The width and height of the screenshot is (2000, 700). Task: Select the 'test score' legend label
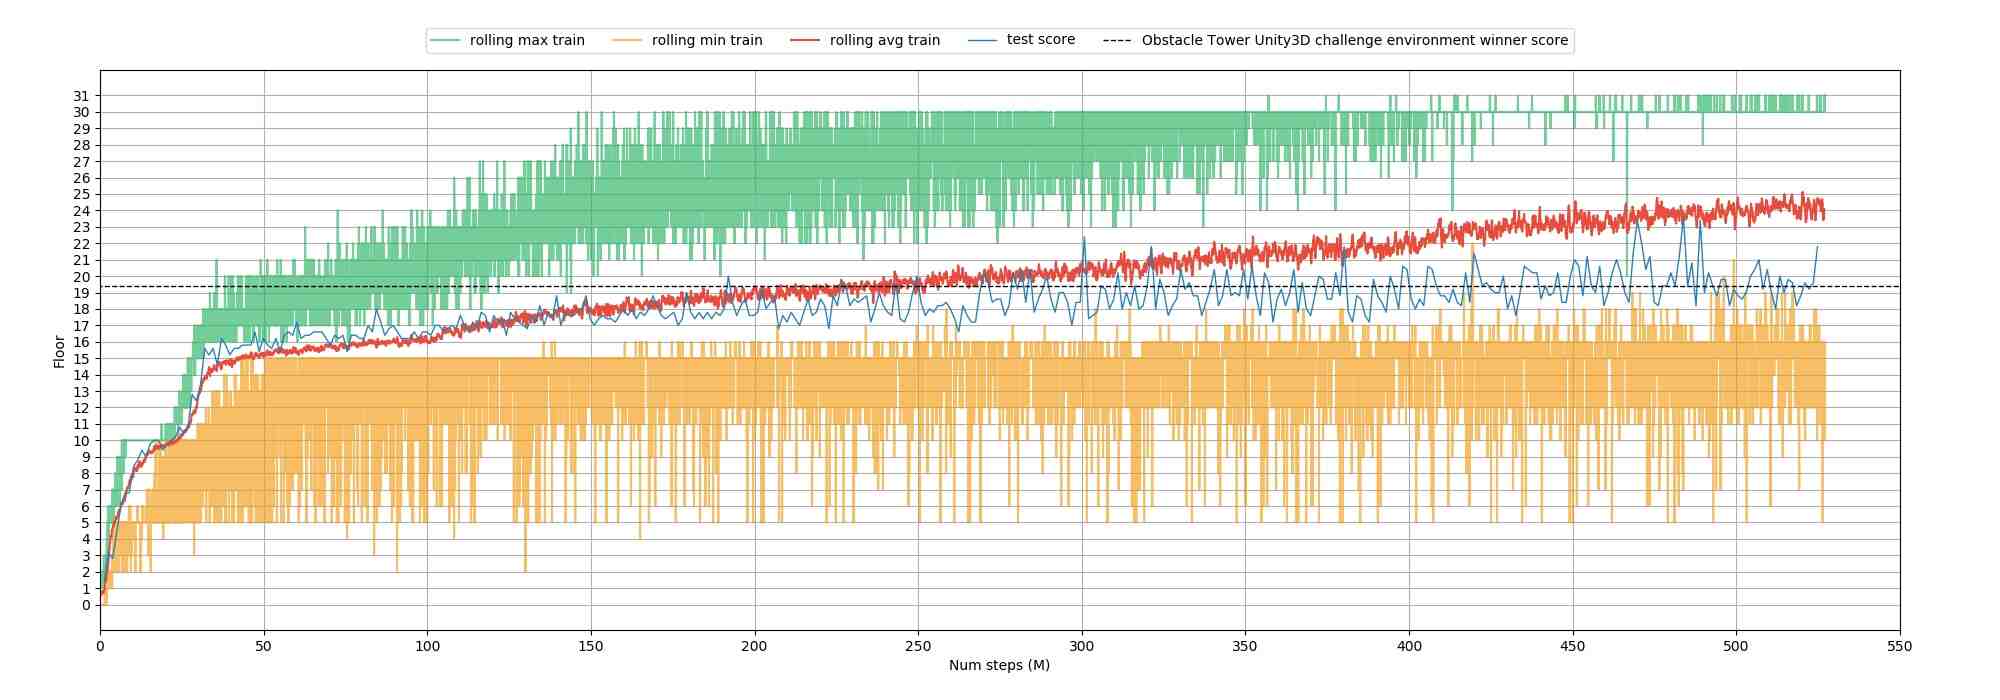pos(1041,40)
